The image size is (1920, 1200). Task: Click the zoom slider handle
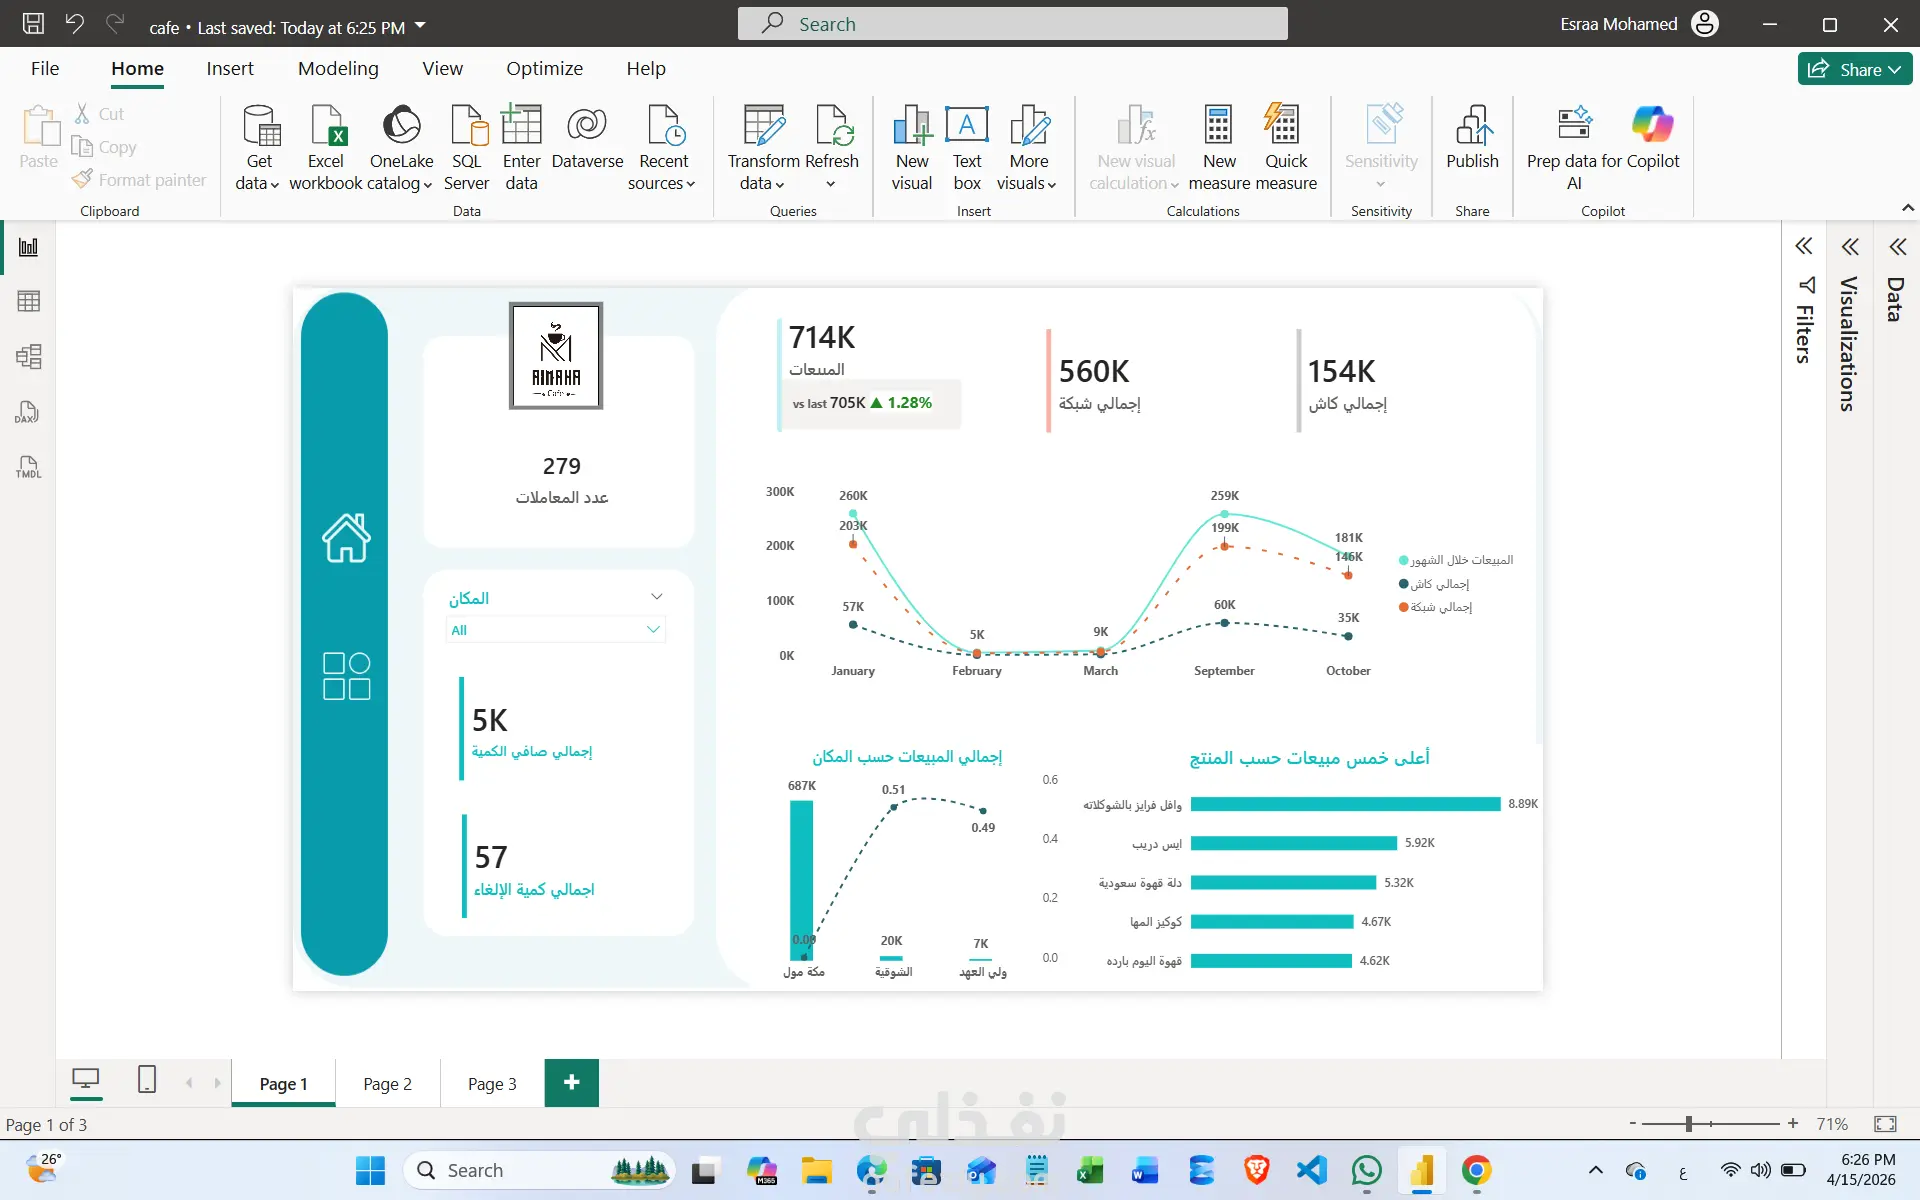tap(1689, 1124)
